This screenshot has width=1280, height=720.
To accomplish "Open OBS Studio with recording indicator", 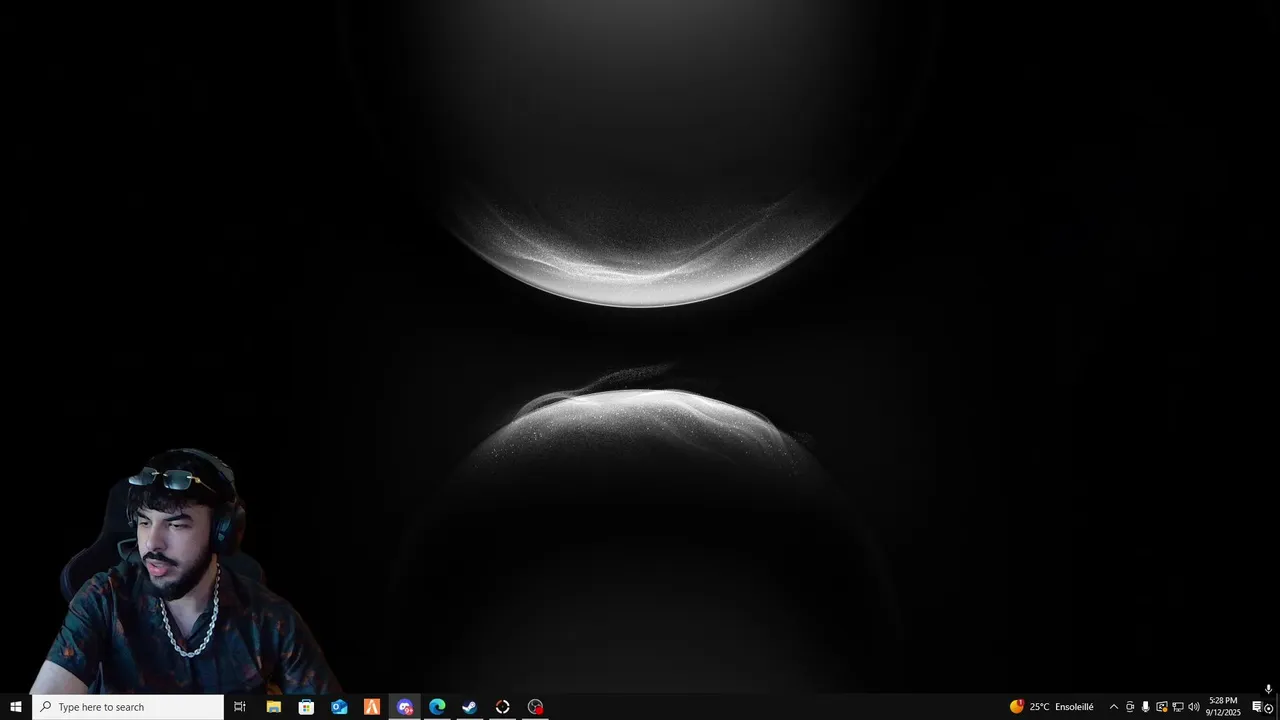I will coord(536,707).
